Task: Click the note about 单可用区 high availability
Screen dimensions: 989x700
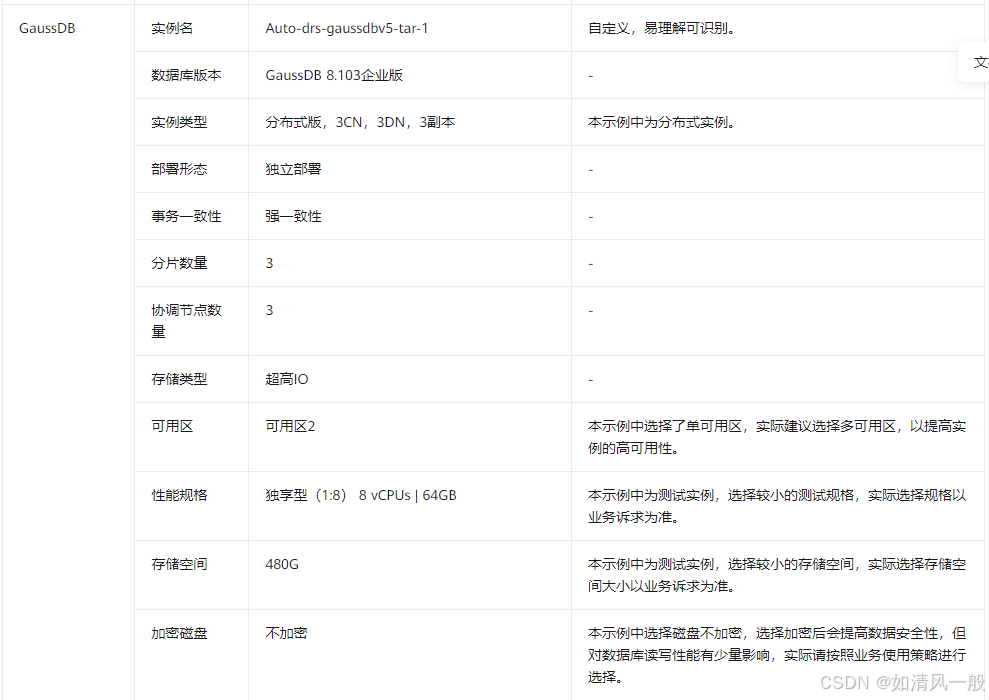Action: coord(777,437)
